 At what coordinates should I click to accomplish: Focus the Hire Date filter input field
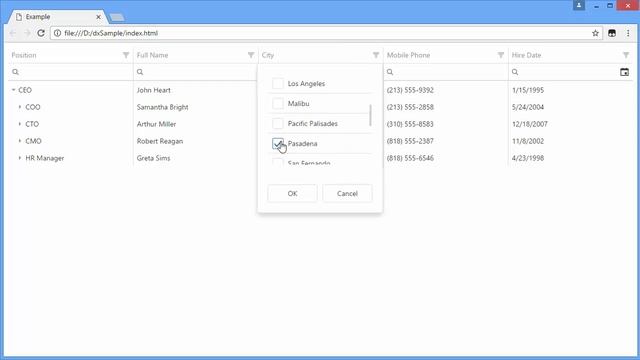coord(565,72)
